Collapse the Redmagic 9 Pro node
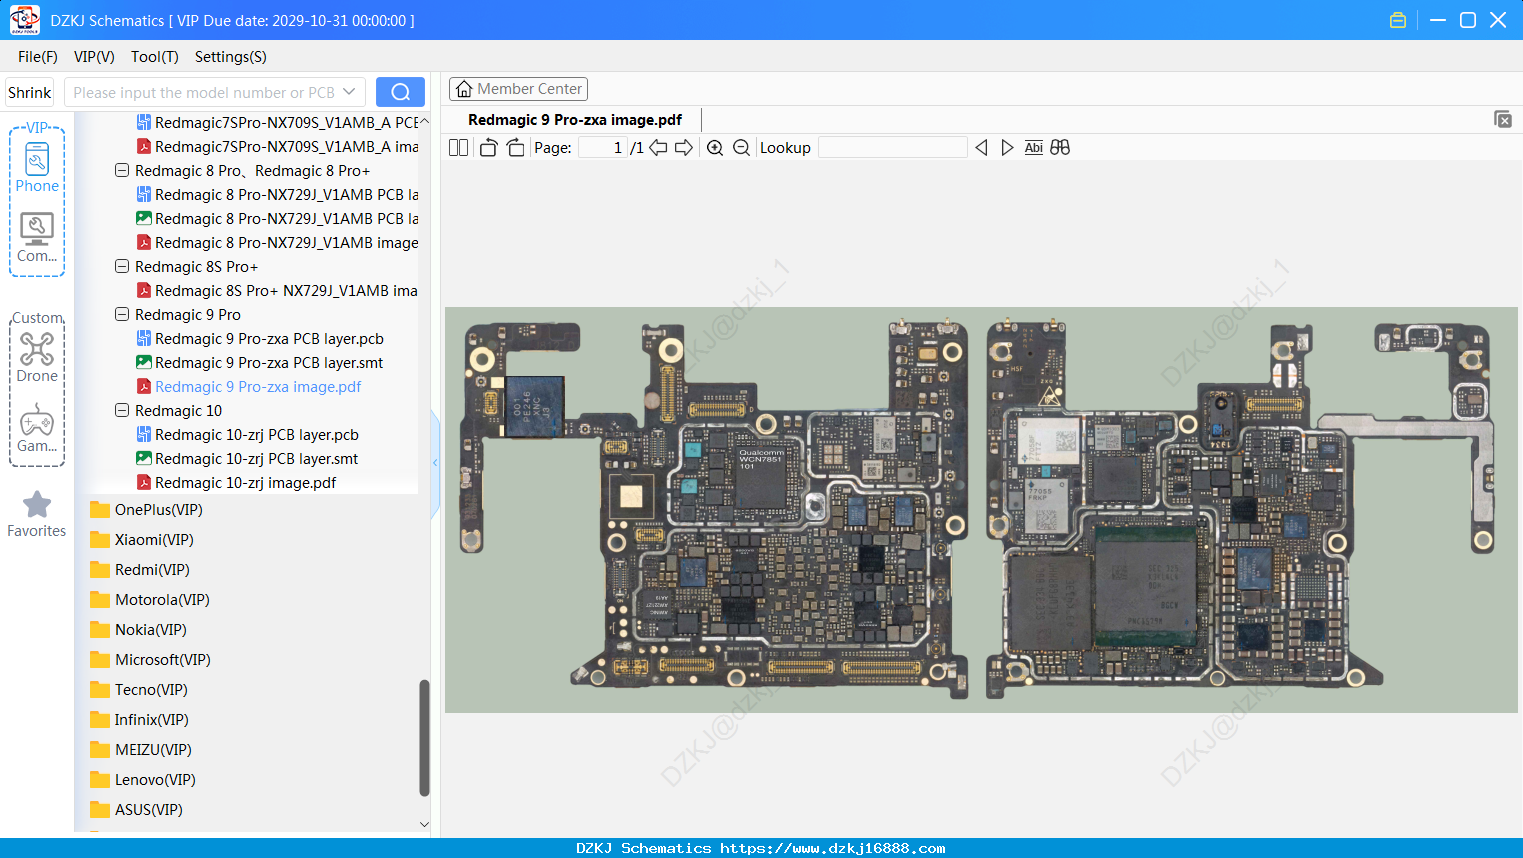This screenshot has width=1523, height=858. (x=122, y=315)
